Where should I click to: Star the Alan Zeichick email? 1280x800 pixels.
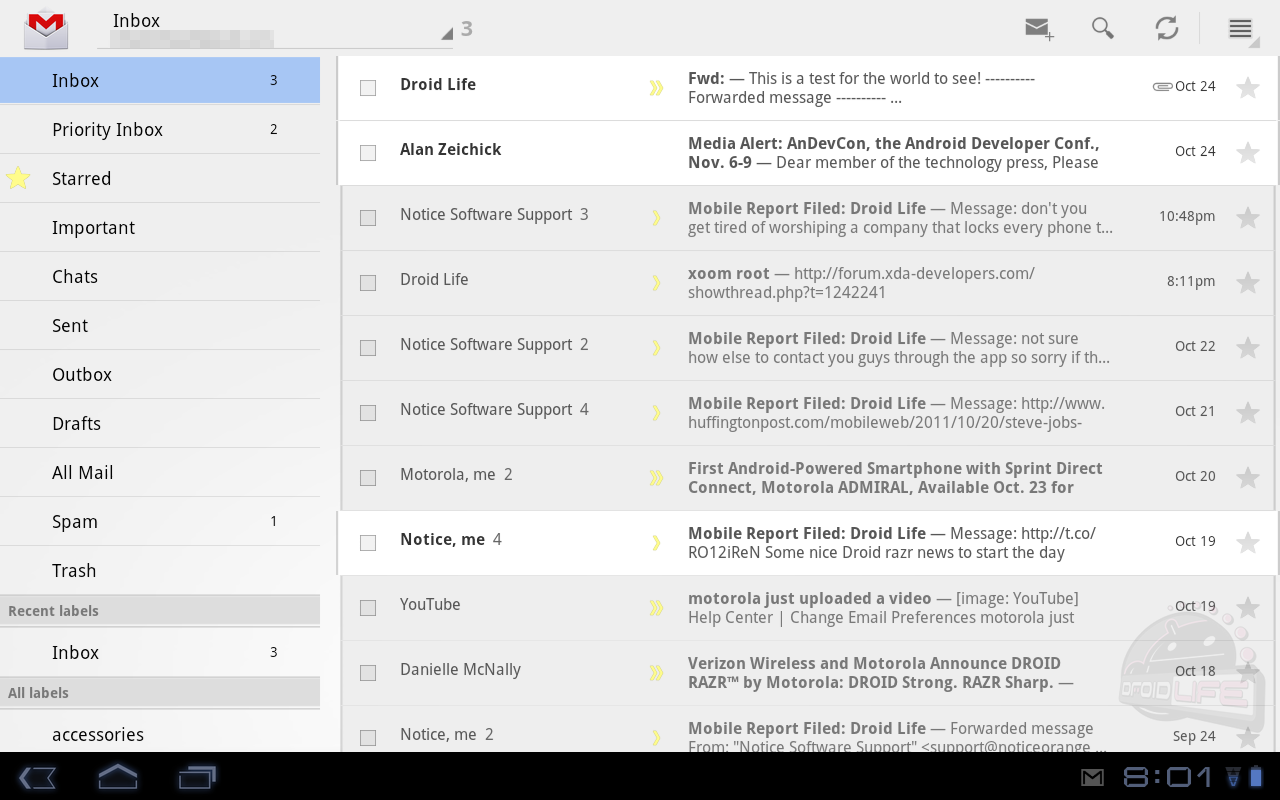1247,153
